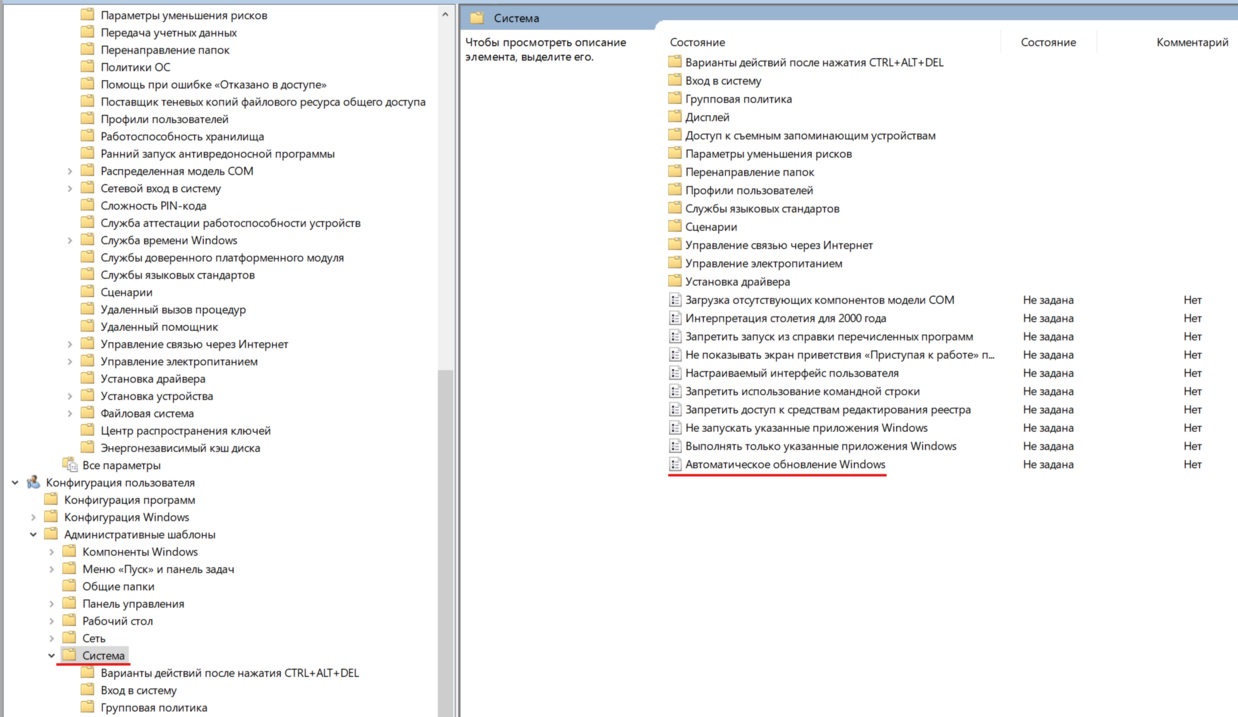Click the Дисплей folder icon in right list

(x=675, y=118)
